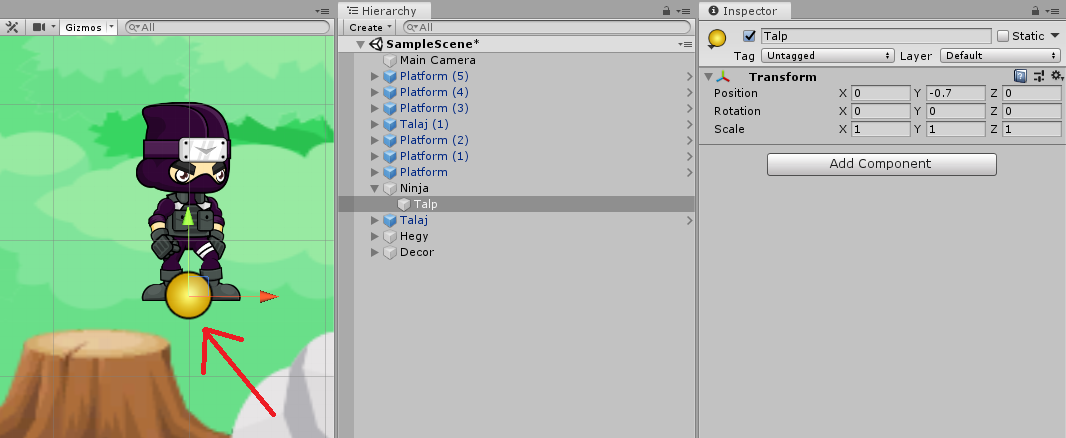This screenshot has width=1066, height=438.
Task: Click the Decor game object icon
Action: click(x=390, y=252)
